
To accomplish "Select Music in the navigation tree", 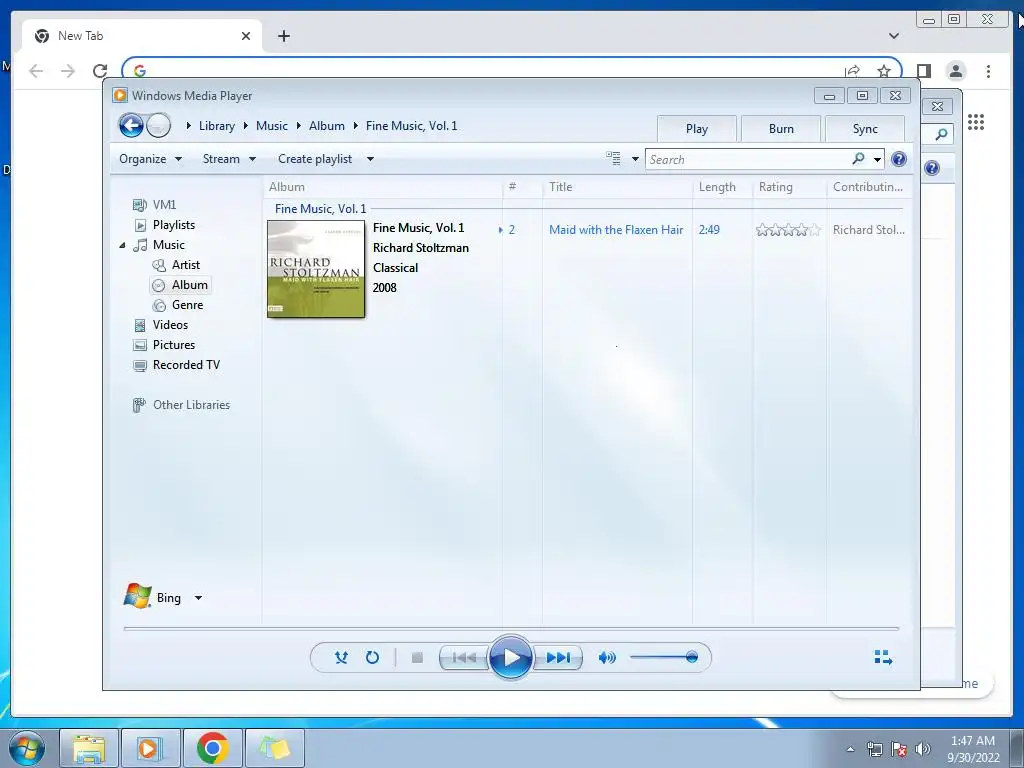I will point(168,245).
